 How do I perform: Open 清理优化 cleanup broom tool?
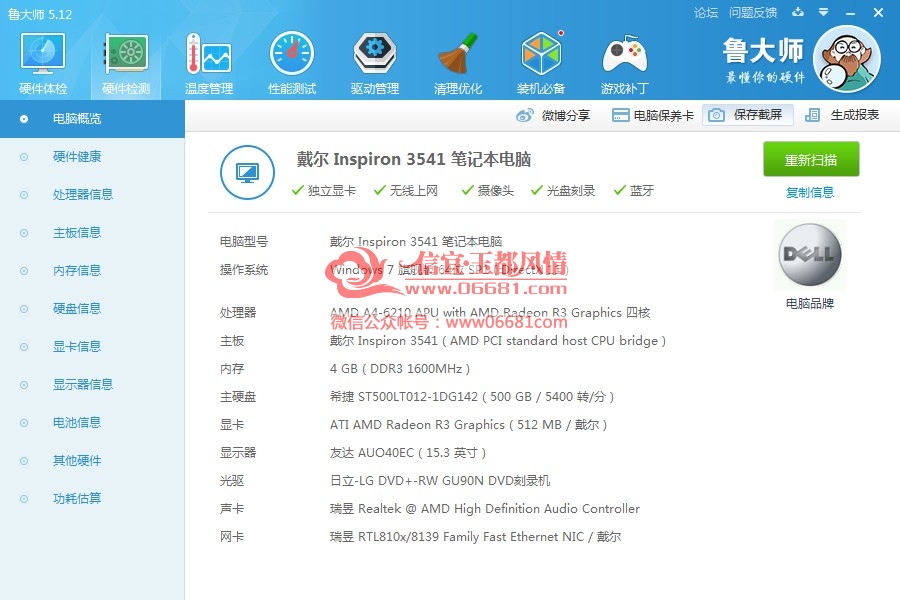click(x=458, y=63)
